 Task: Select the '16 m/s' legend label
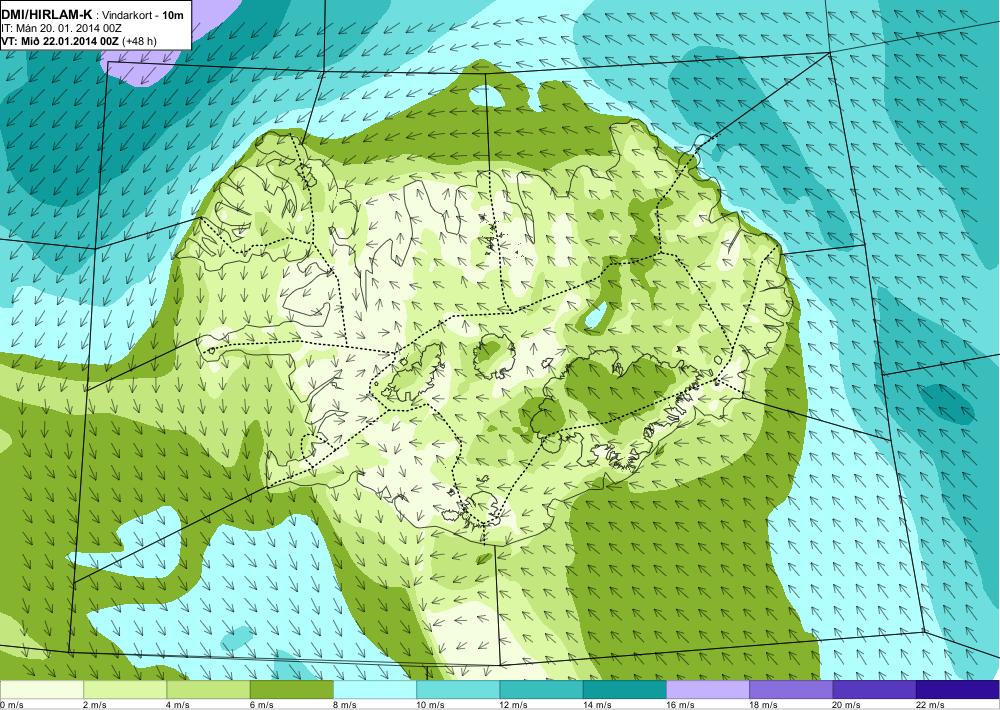680,705
